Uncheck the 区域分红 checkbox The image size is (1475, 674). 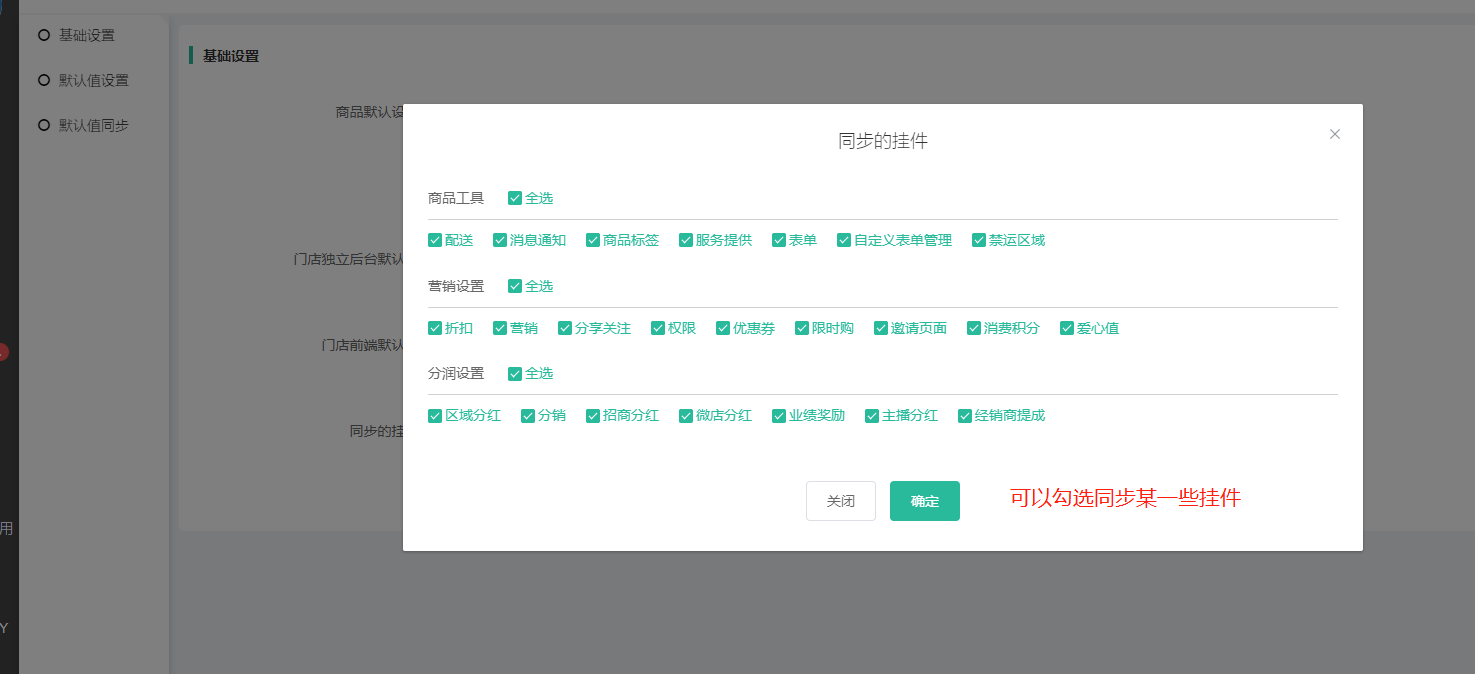click(x=435, y=415)
